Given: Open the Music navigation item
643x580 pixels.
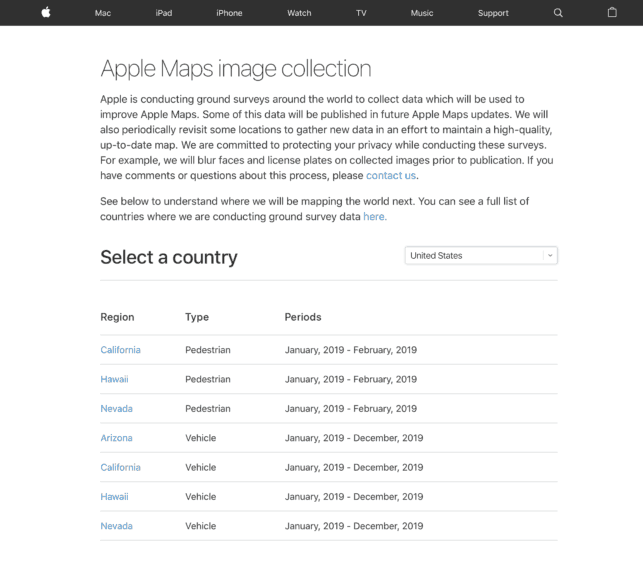Looking at the screenshot, I should [422, 13].
